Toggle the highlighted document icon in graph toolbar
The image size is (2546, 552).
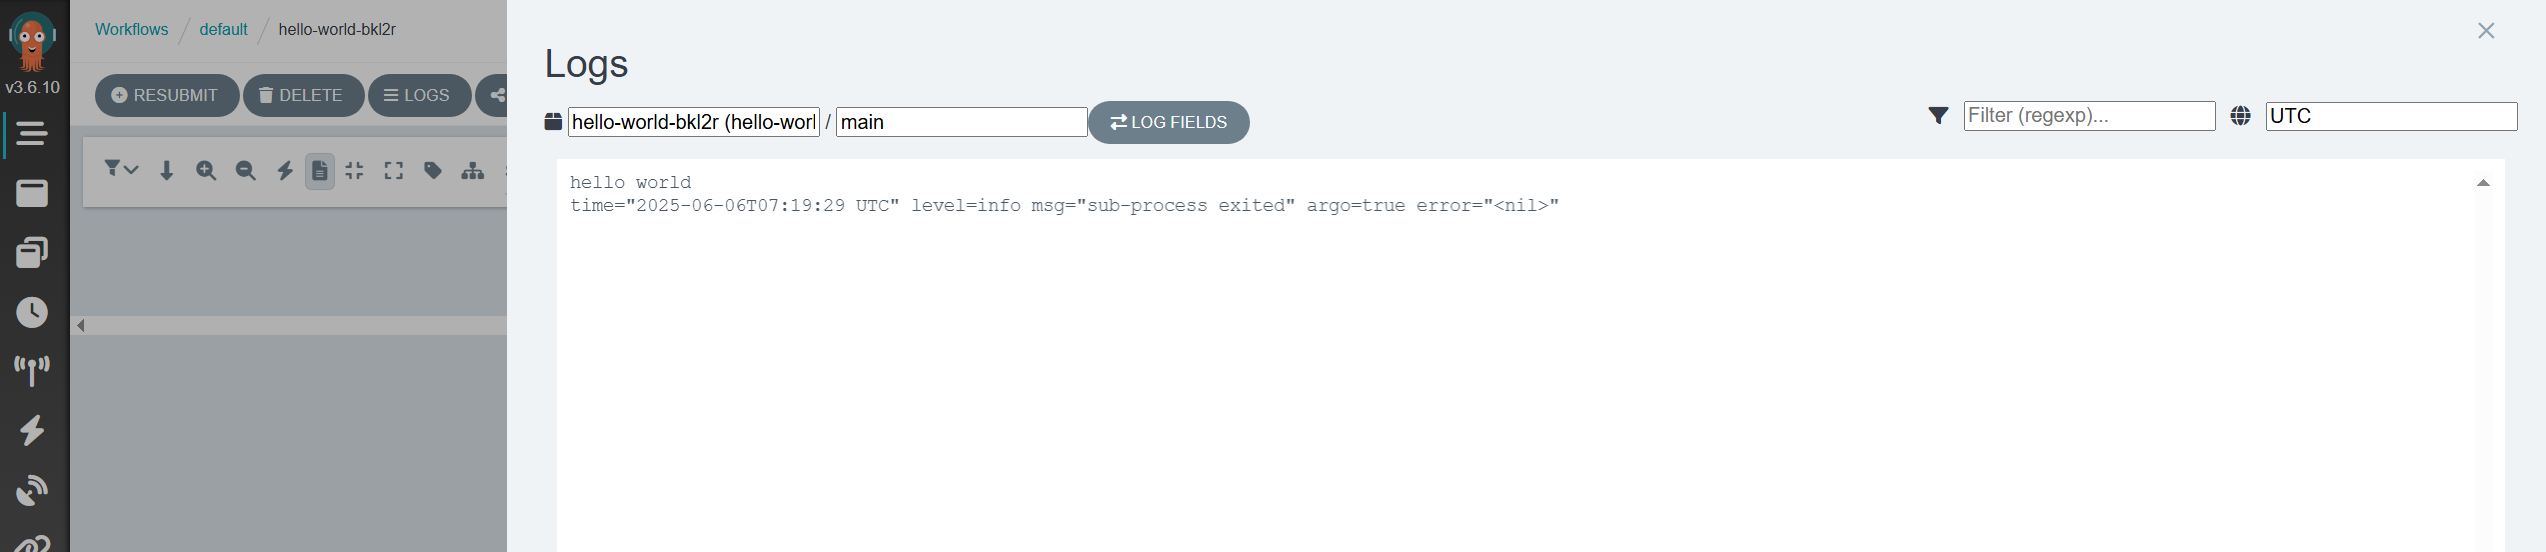pos(320,171)
